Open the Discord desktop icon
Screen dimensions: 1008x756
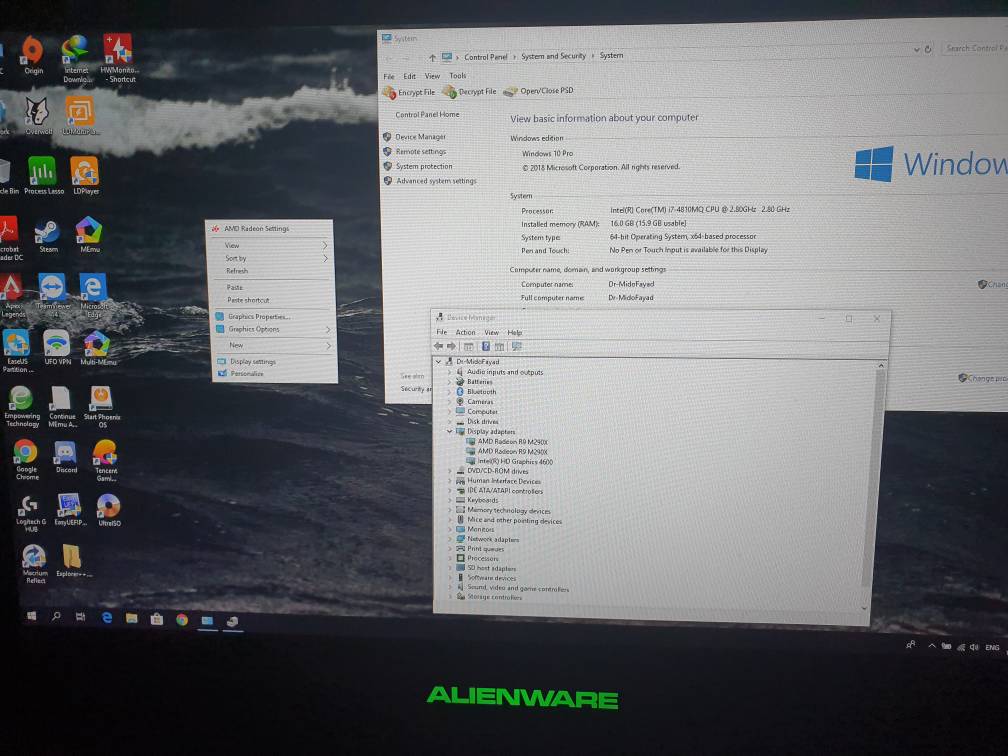click(66, 457)
